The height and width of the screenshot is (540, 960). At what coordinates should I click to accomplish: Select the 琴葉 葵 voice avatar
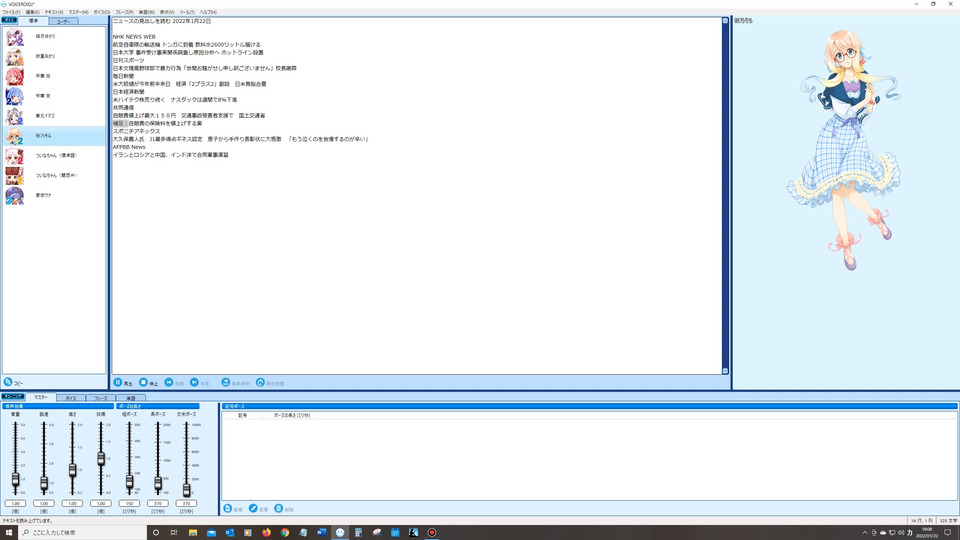pyautogui.click(x=14, y=96)
